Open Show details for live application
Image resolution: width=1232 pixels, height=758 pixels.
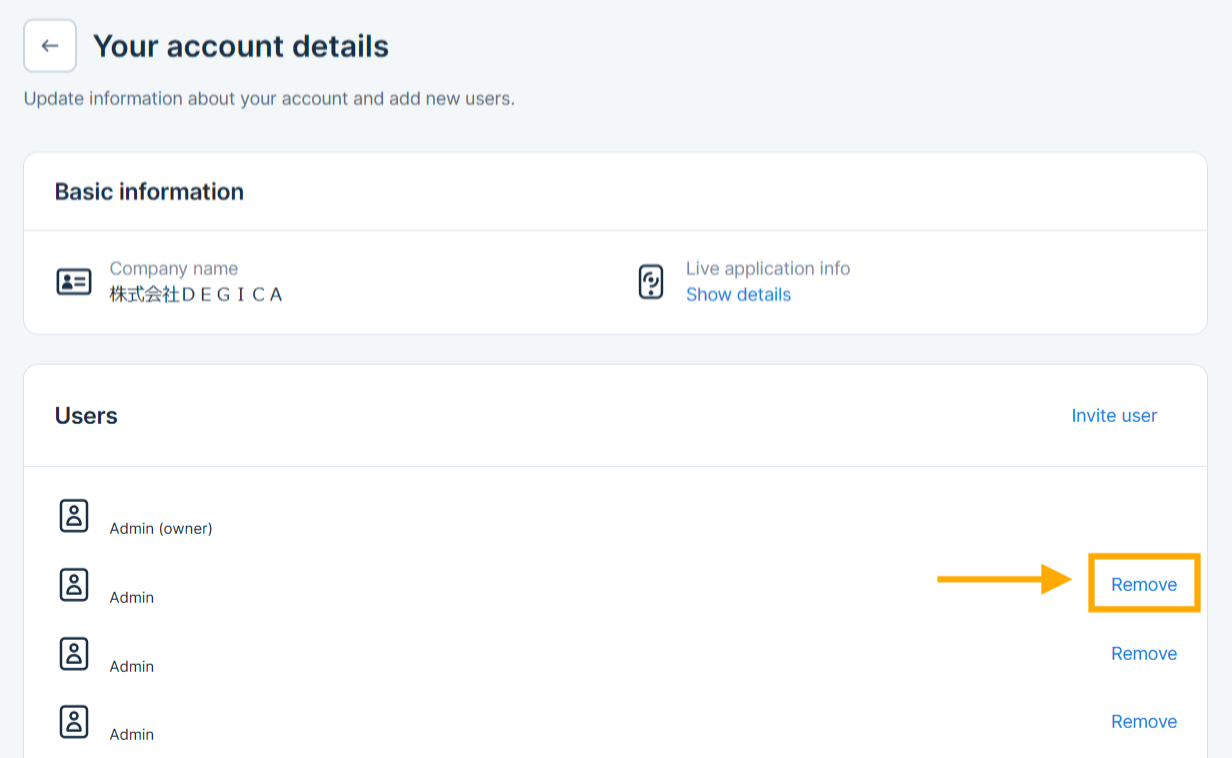[738, 295]
